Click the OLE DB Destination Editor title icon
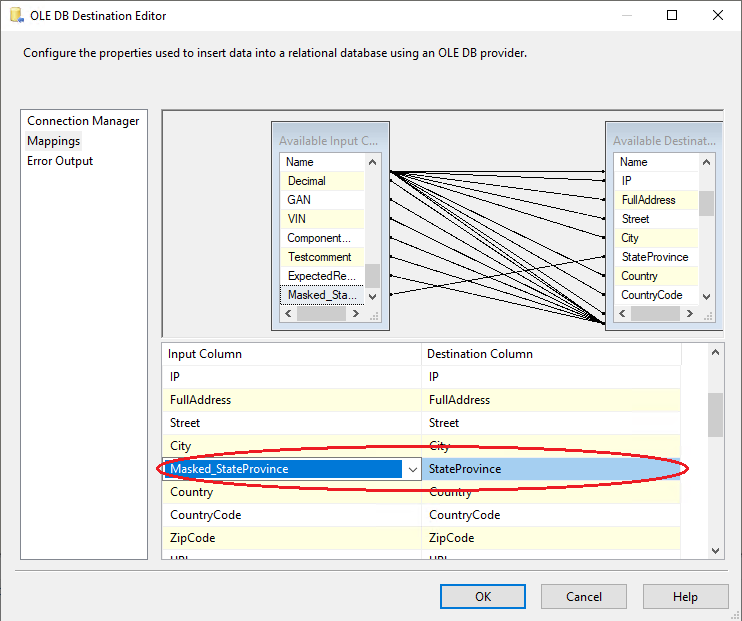The height and width of the screenshot is (621, 742). (x=15, y=16)
